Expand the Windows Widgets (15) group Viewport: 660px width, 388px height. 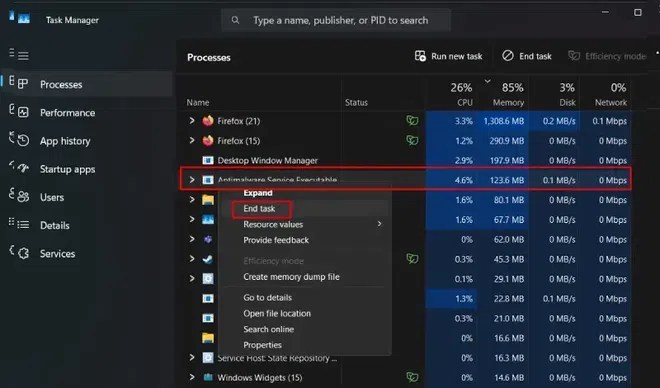(192, 377)
